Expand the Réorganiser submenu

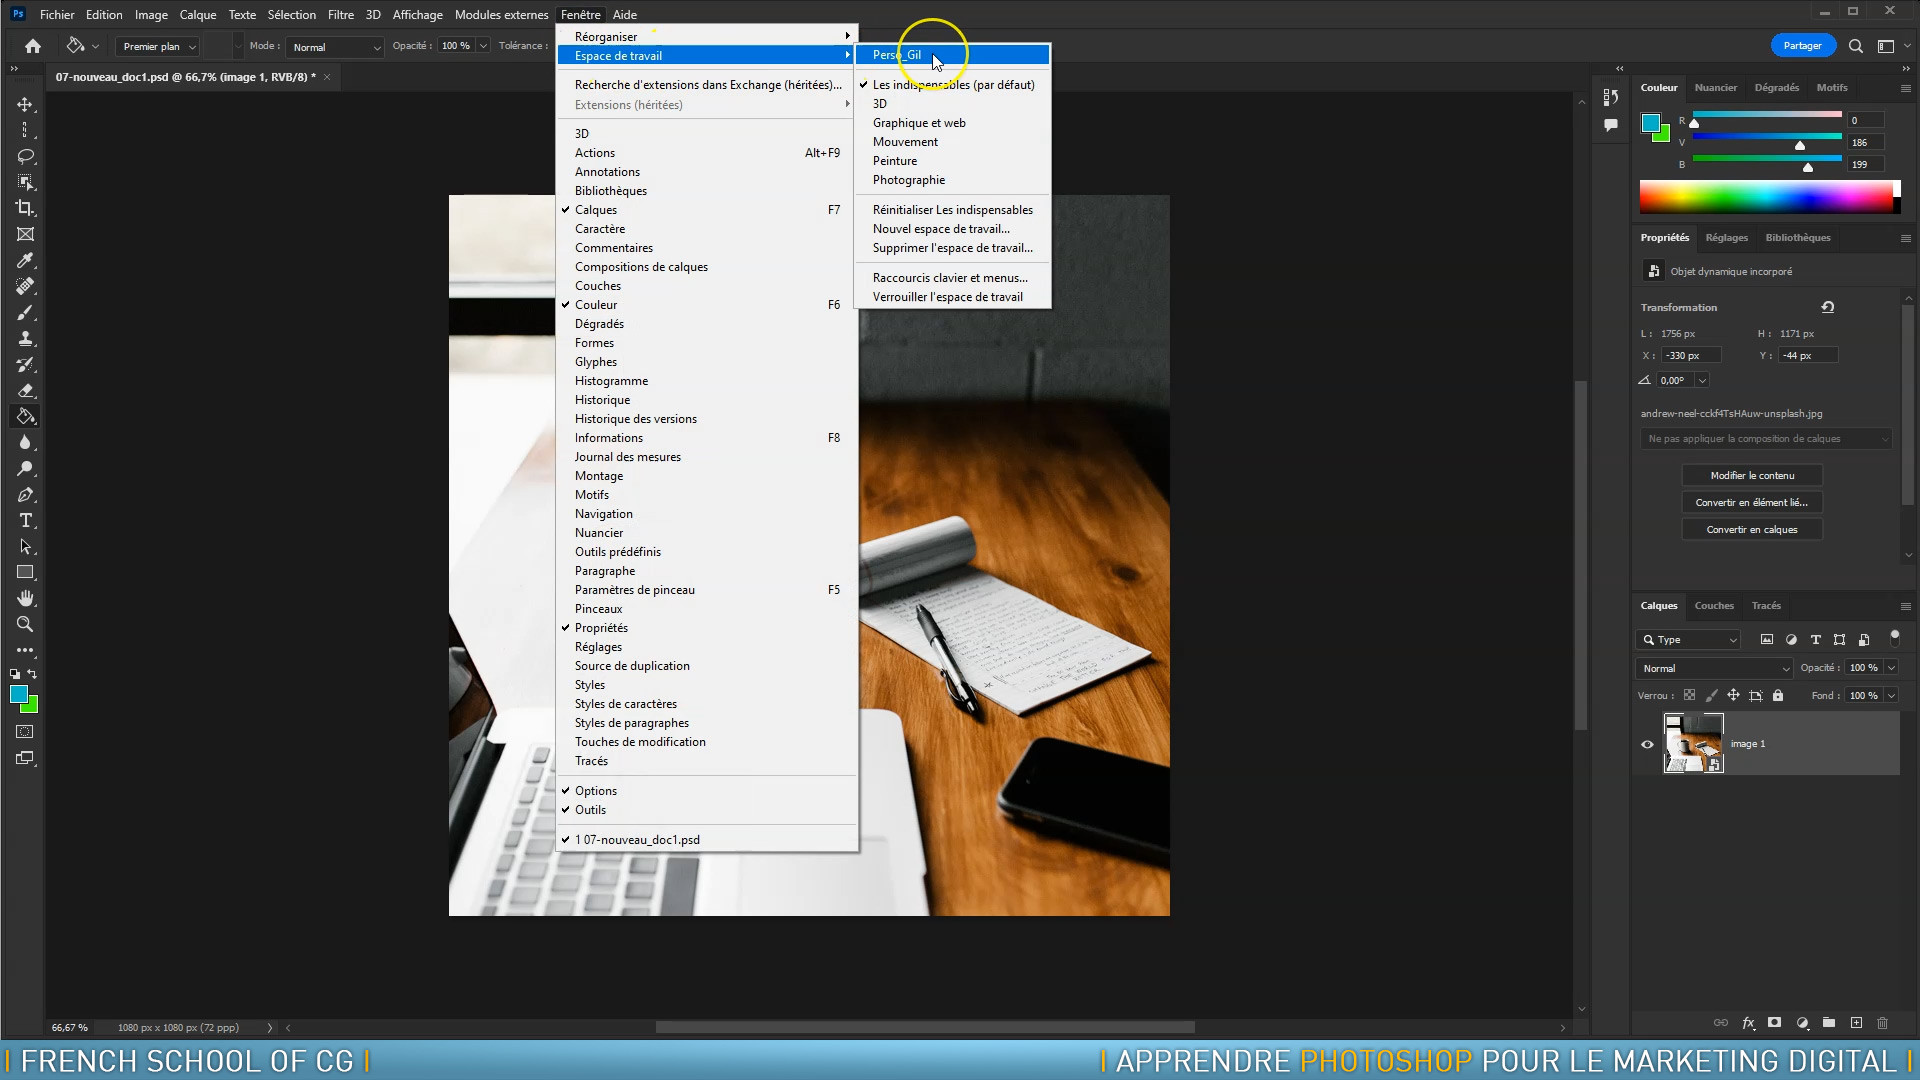[x=707, y=37]
